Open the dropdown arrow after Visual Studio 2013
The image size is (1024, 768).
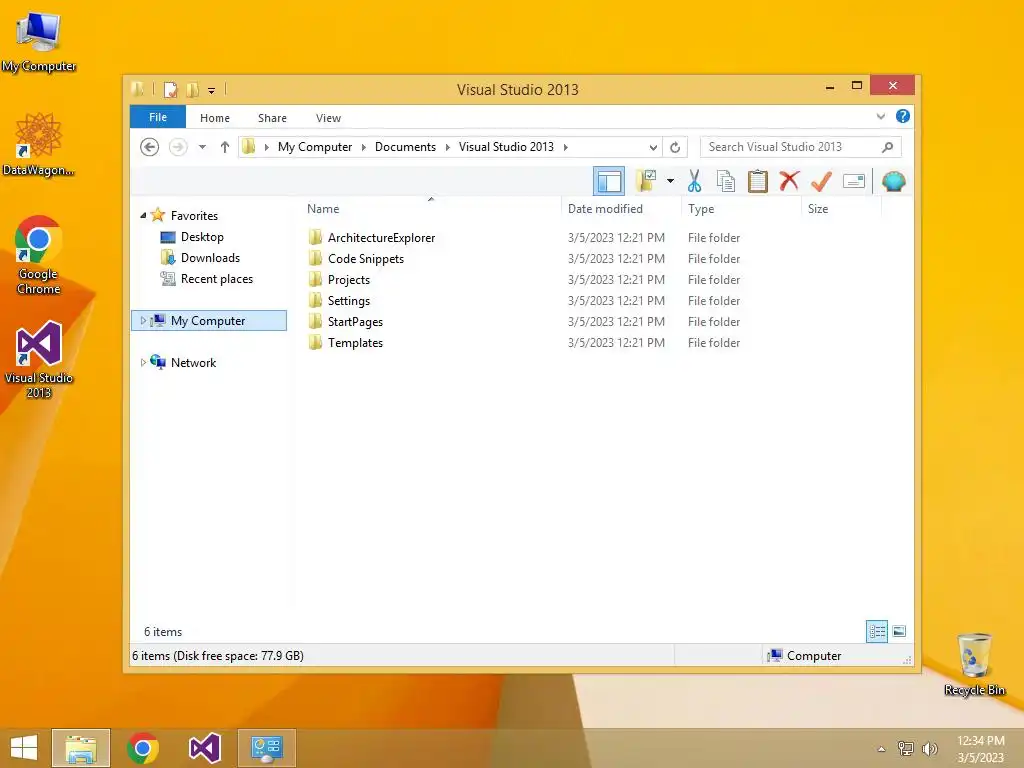[x=566, y=147]
